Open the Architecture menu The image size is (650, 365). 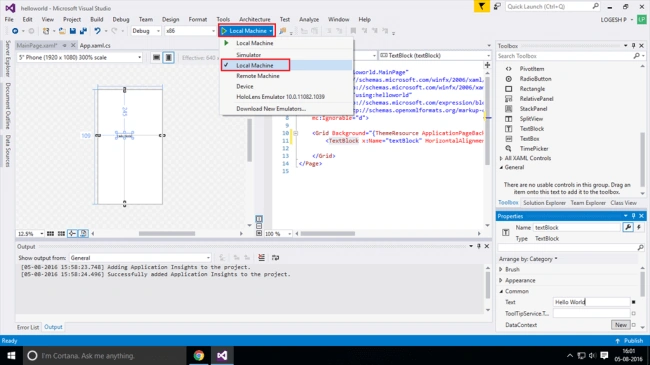[x=255, y=19]
